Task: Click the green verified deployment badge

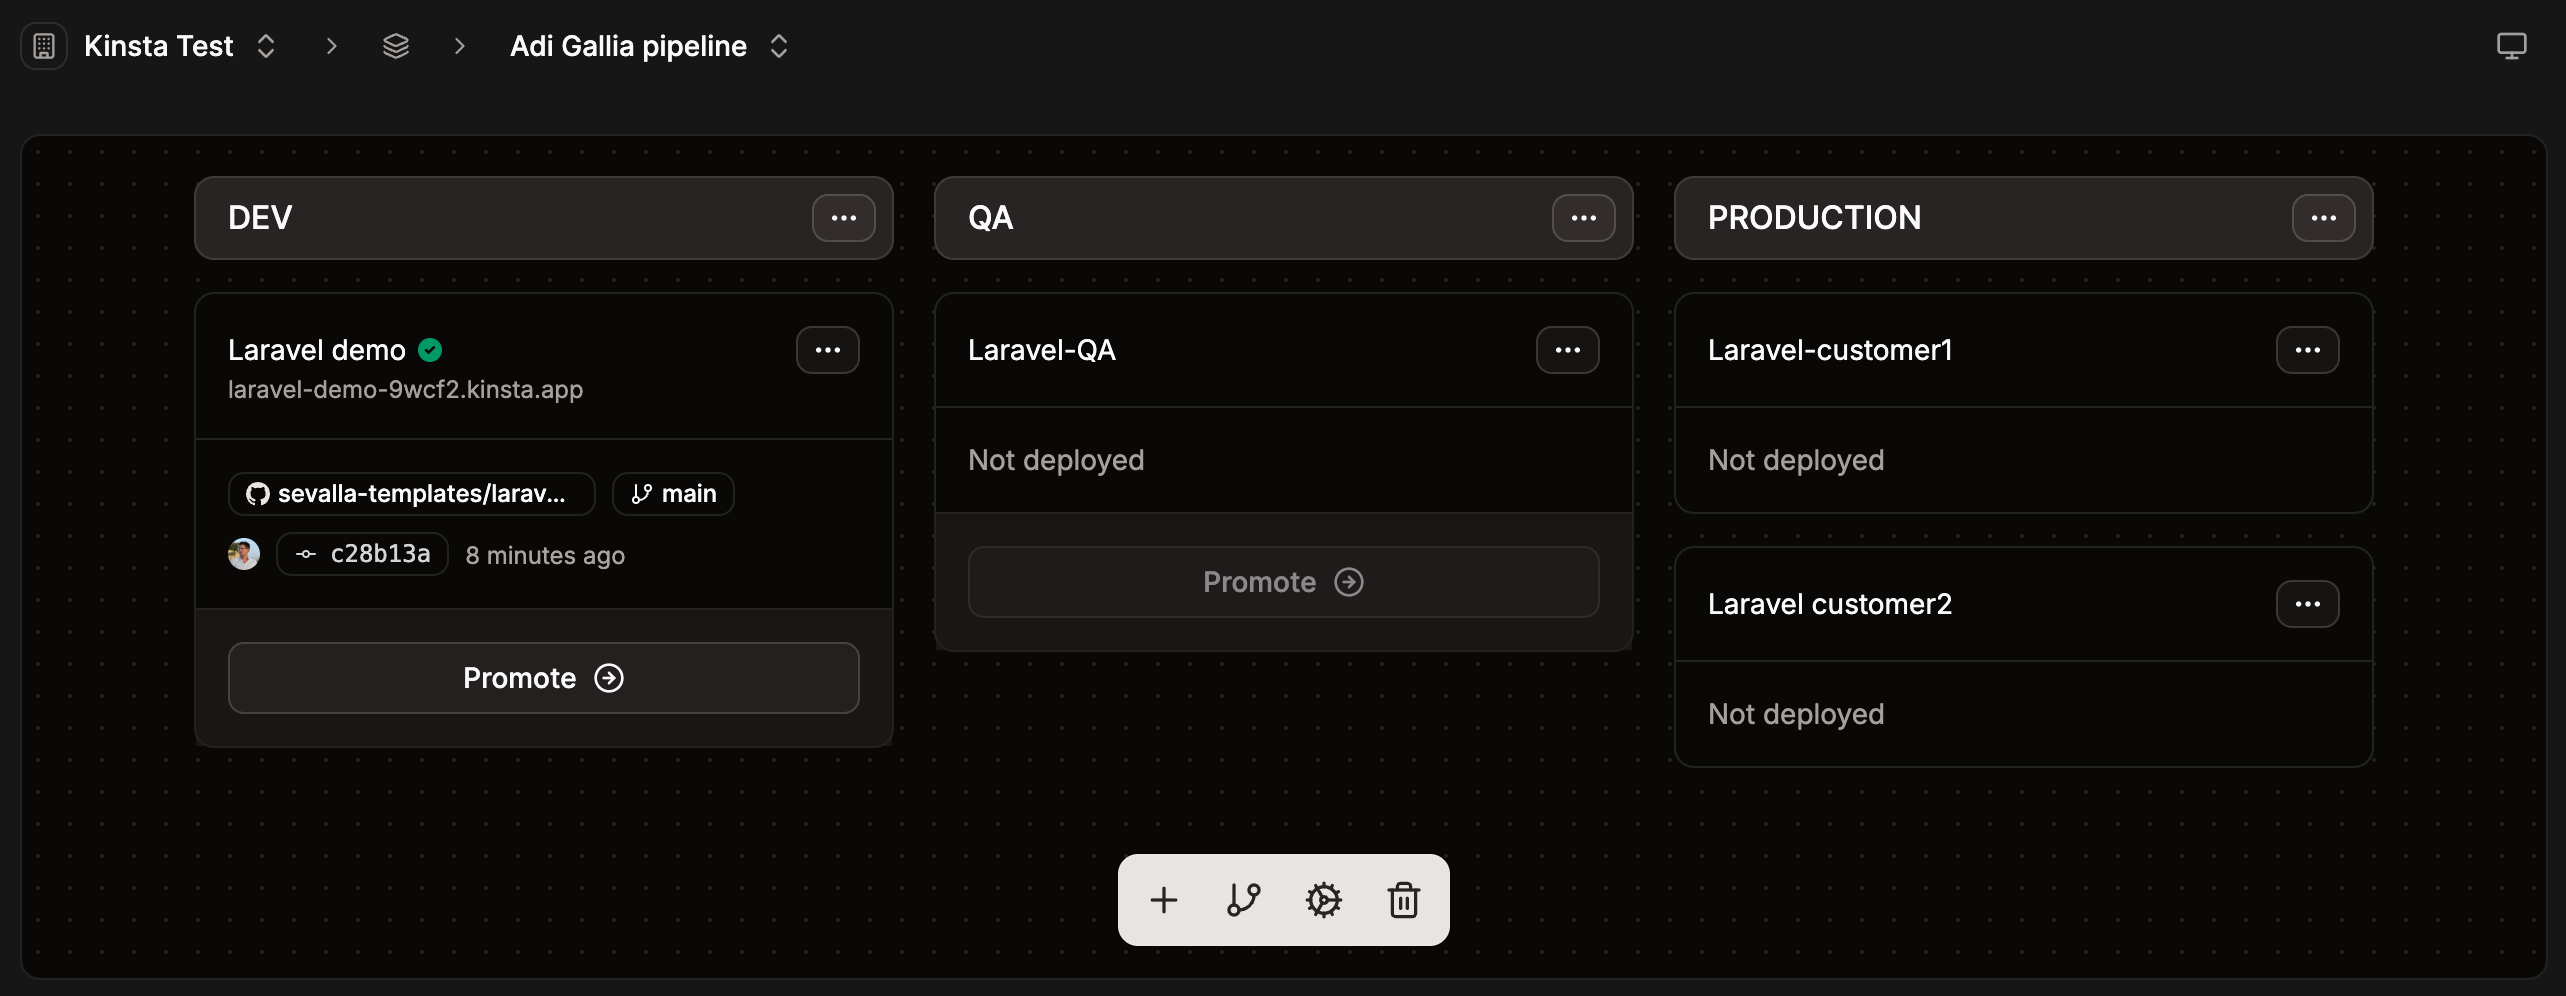Action: [x=431, y=349]
